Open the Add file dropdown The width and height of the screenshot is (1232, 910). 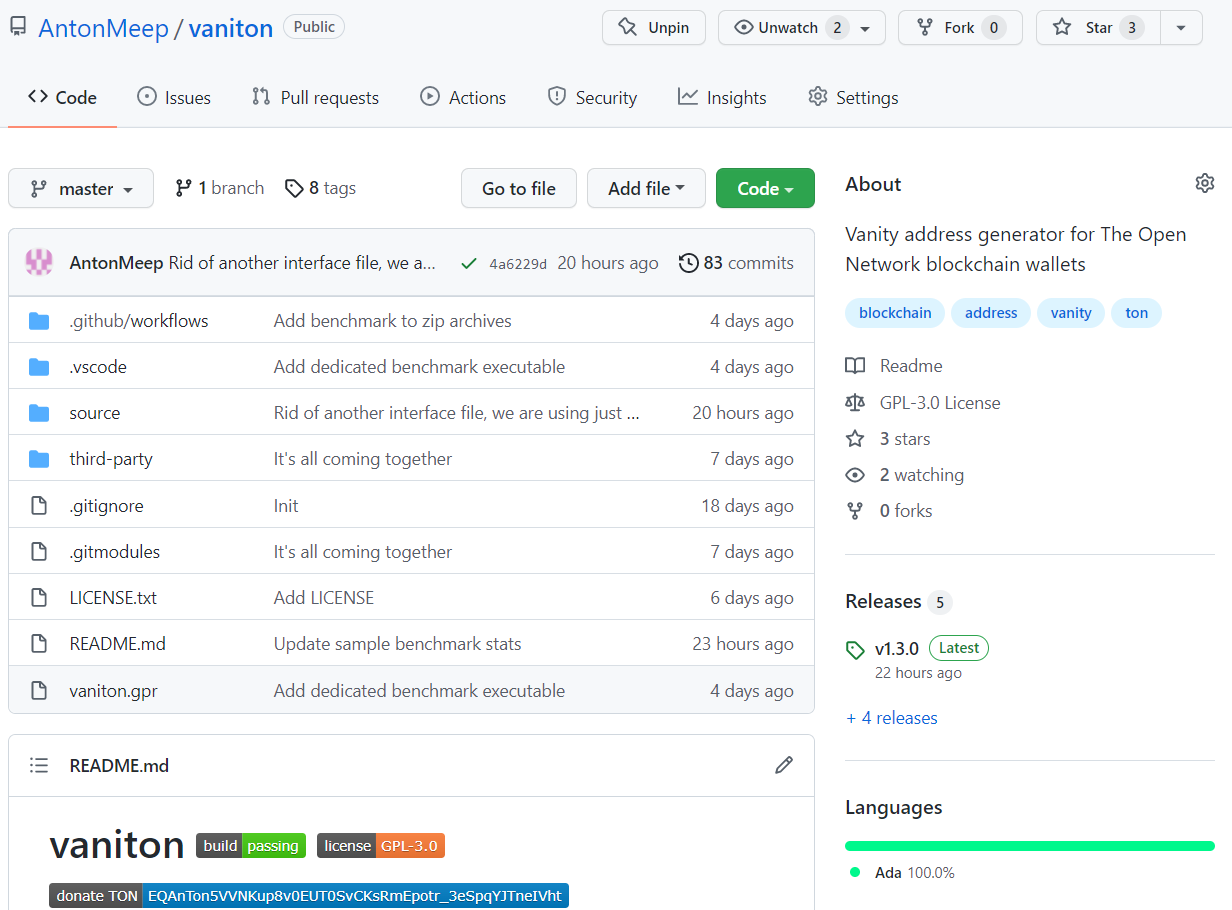coord(646,188)
